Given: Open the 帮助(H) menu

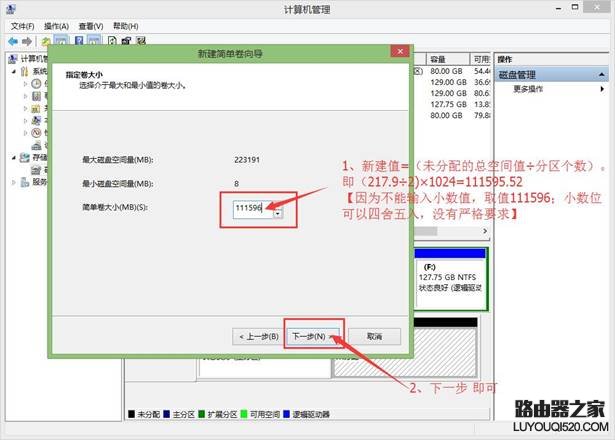Looking at the screenshot, I should (x=126, y=26).
